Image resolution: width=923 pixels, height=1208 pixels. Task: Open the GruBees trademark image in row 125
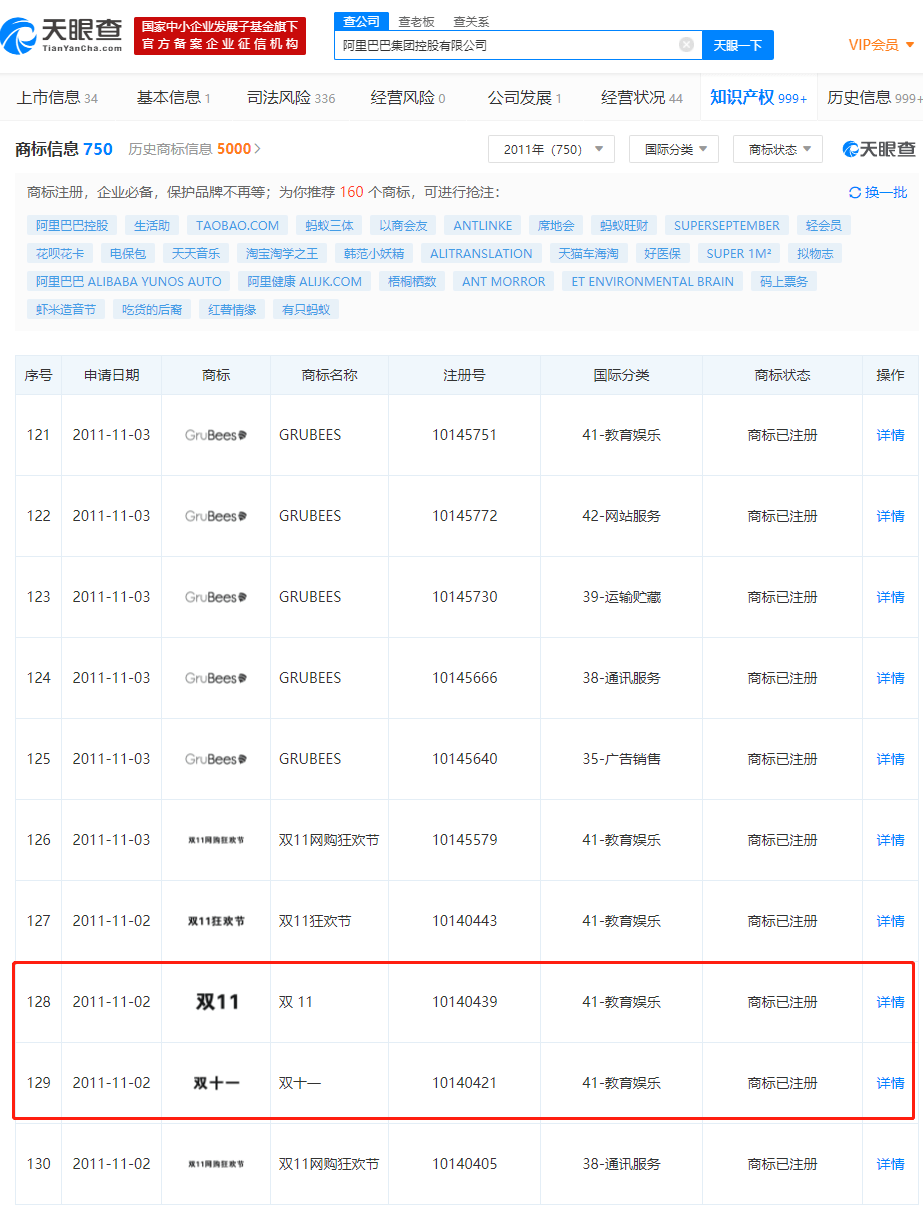click(216, 759)
